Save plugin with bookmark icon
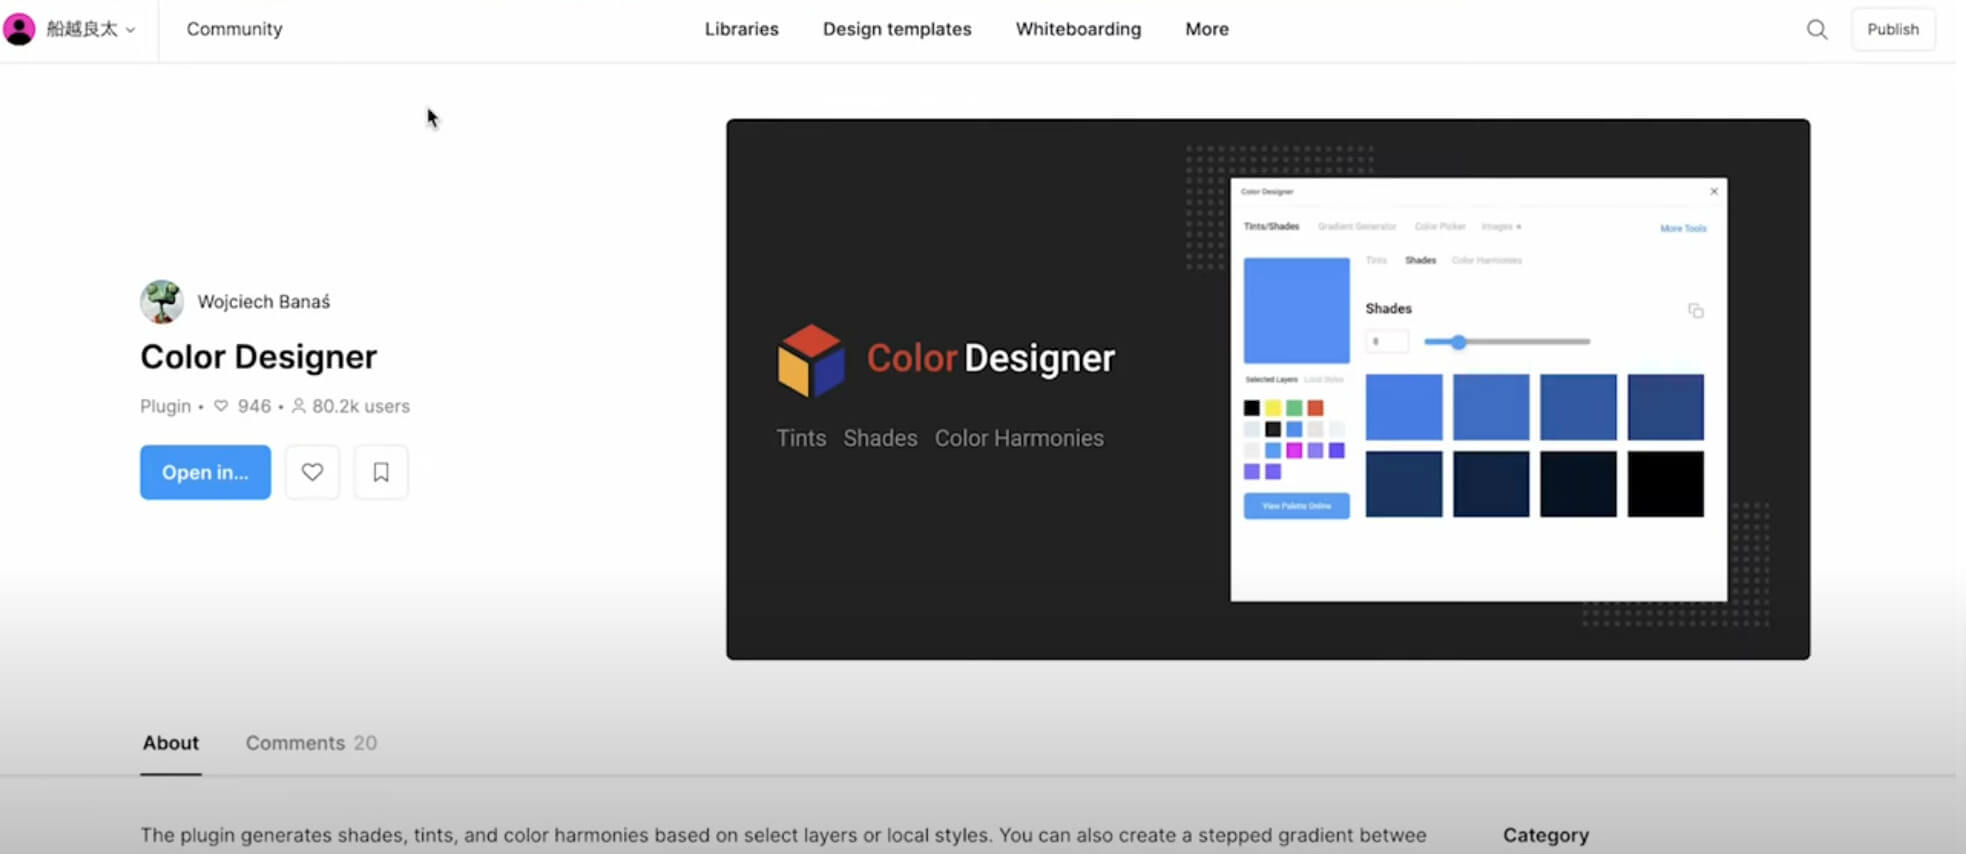The image size is (1966, 854). tap(381, 472)
